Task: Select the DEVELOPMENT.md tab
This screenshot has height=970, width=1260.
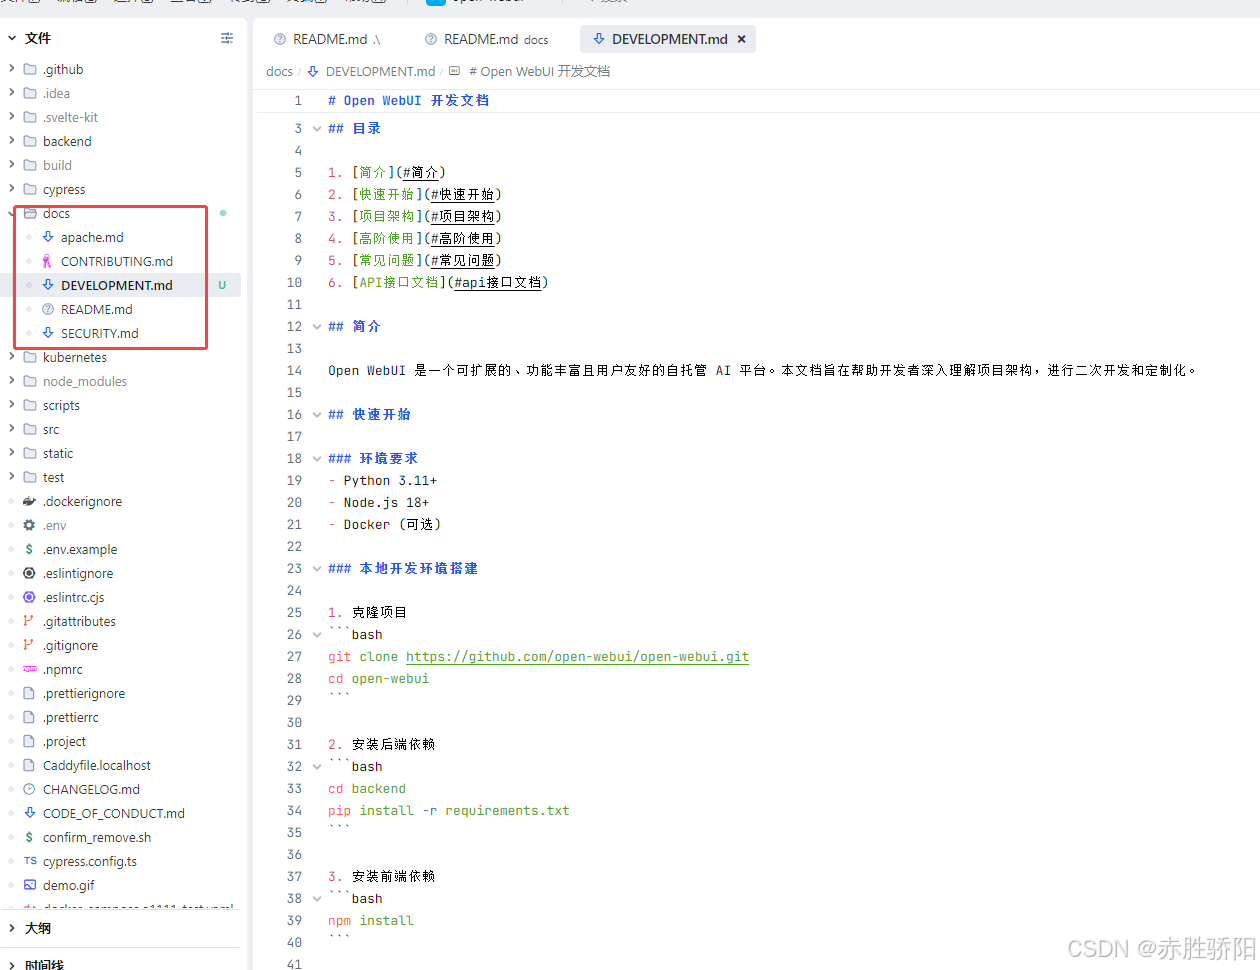Action: 669,39
